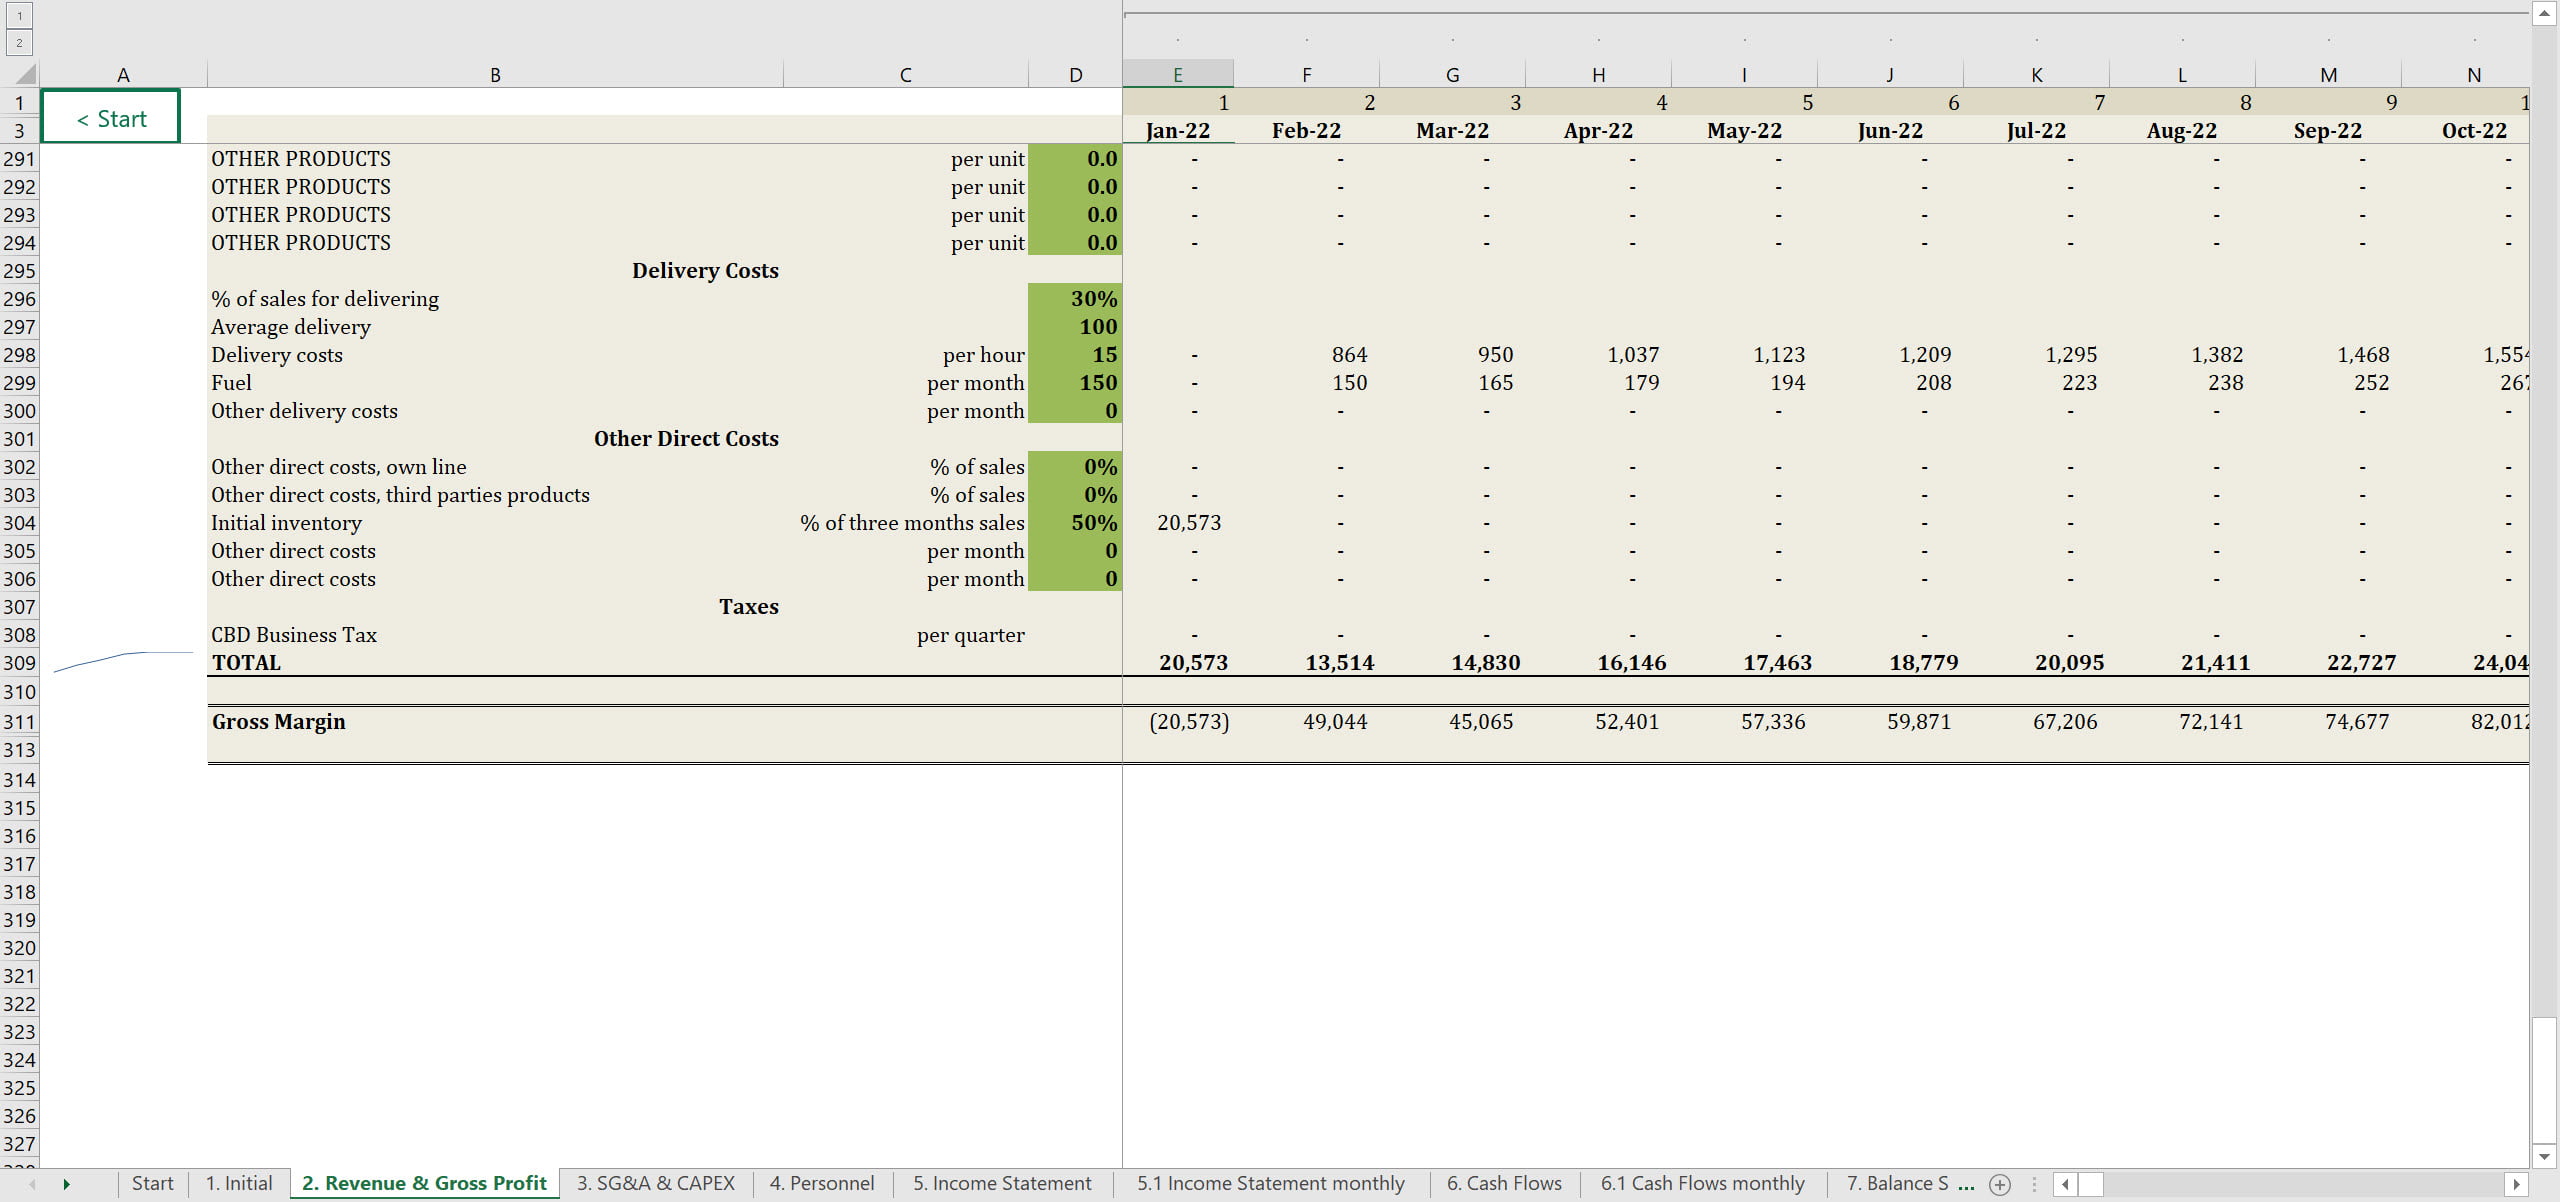The height and width of the screenshot is (1202, 2560).
Task: Select column E header
Action: (x=1177, y=74)
